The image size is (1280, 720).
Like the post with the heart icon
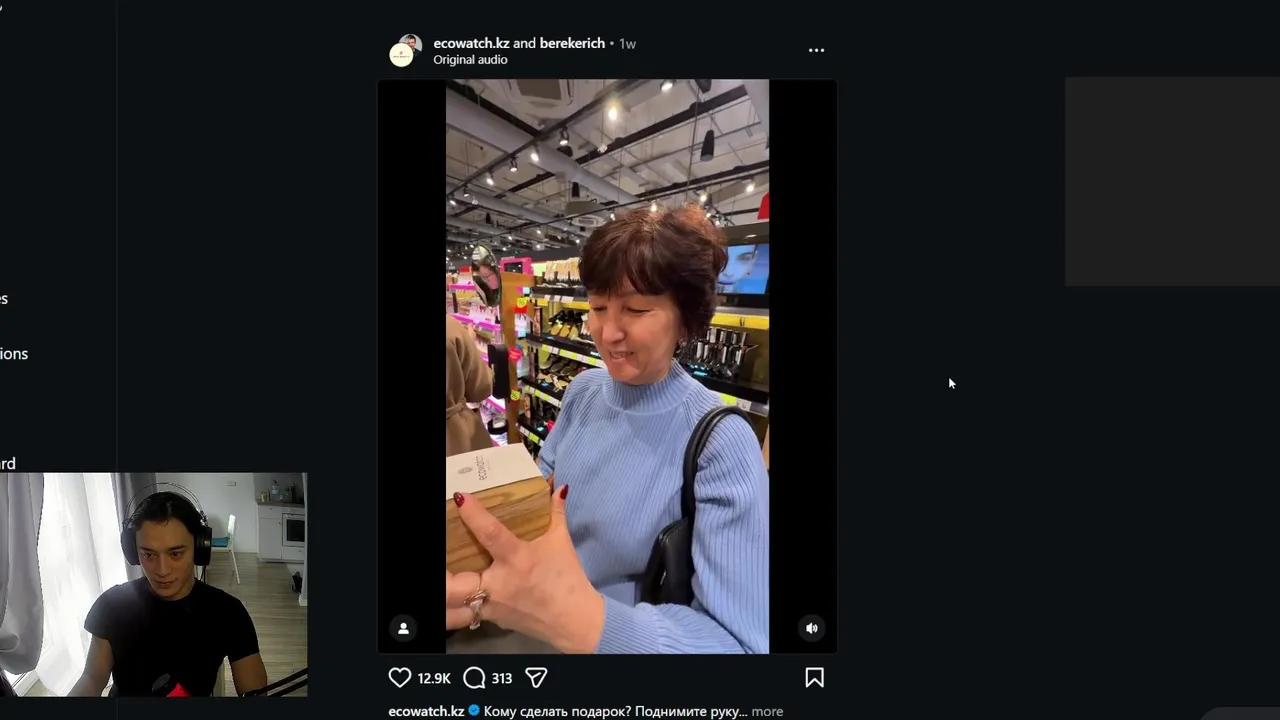tap(400, 678)
